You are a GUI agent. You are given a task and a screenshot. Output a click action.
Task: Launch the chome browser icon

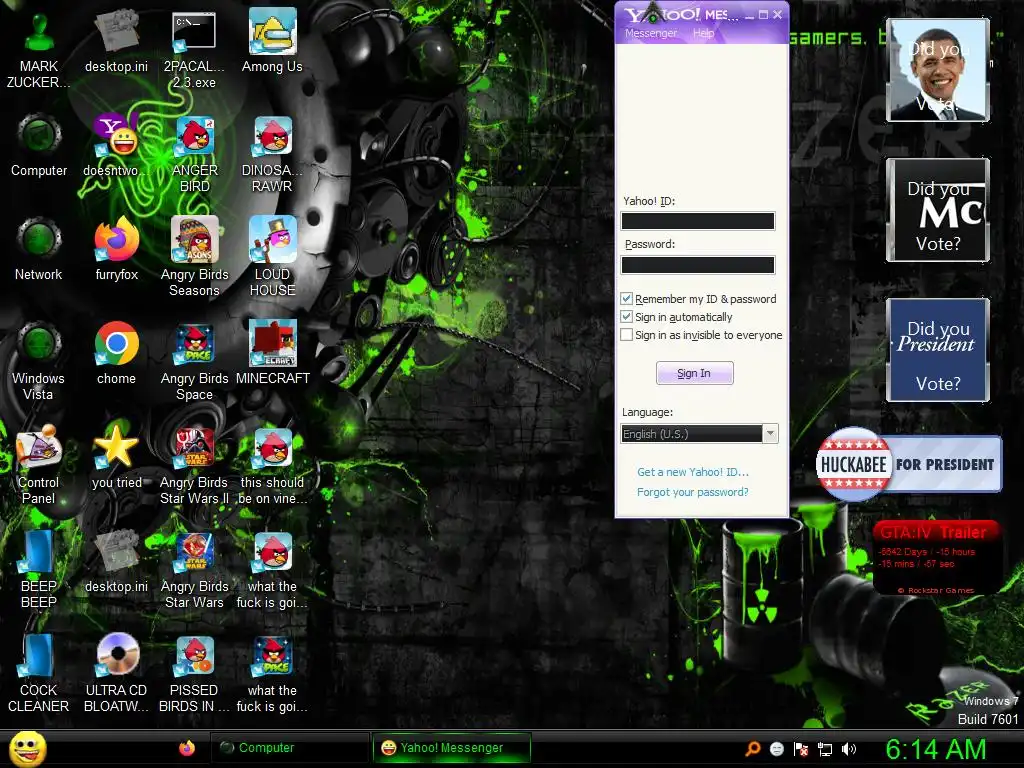point(116,353)
